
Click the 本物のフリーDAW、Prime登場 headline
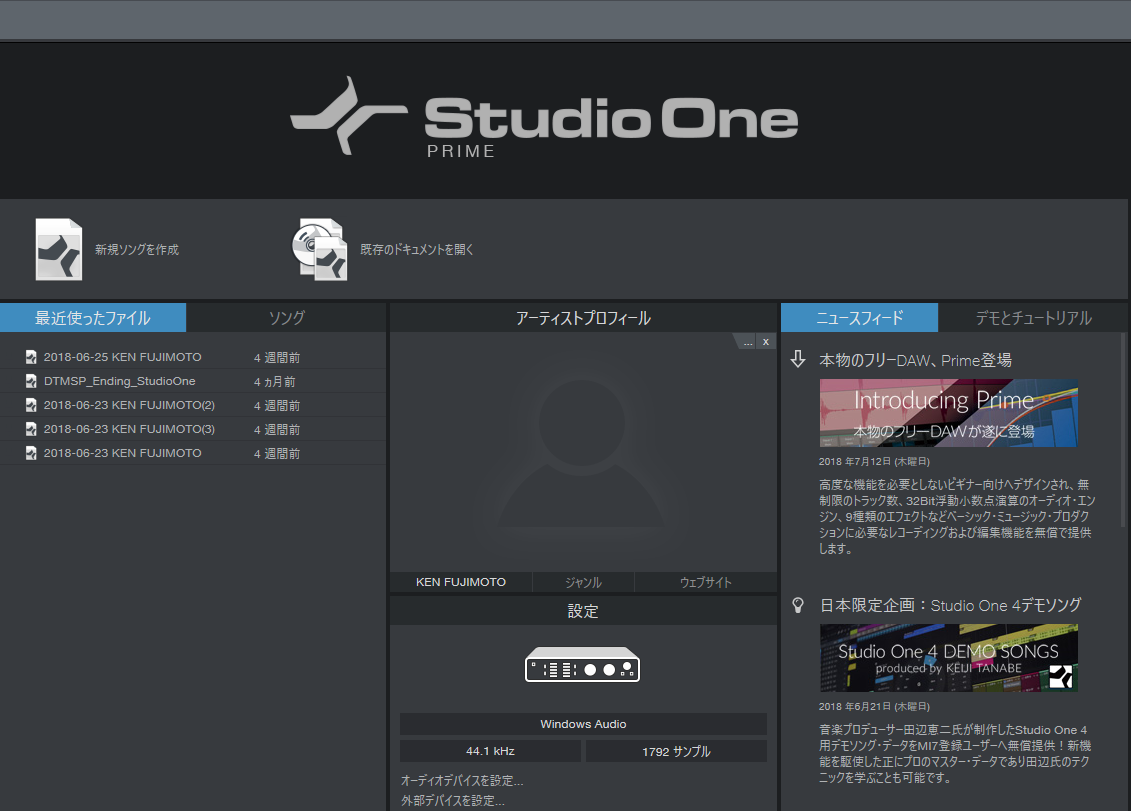pyautogui.click(x=915, y=360)
